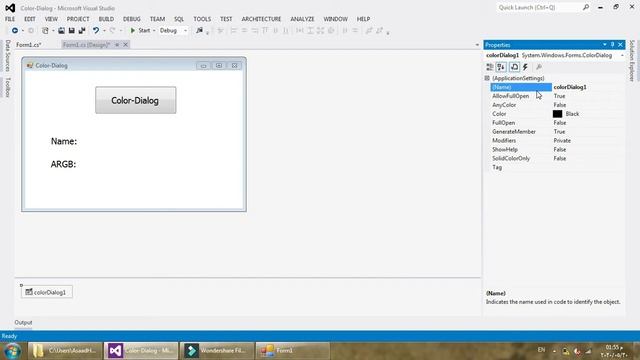Click the Redo toolbar icon

(x=112, y=31)
